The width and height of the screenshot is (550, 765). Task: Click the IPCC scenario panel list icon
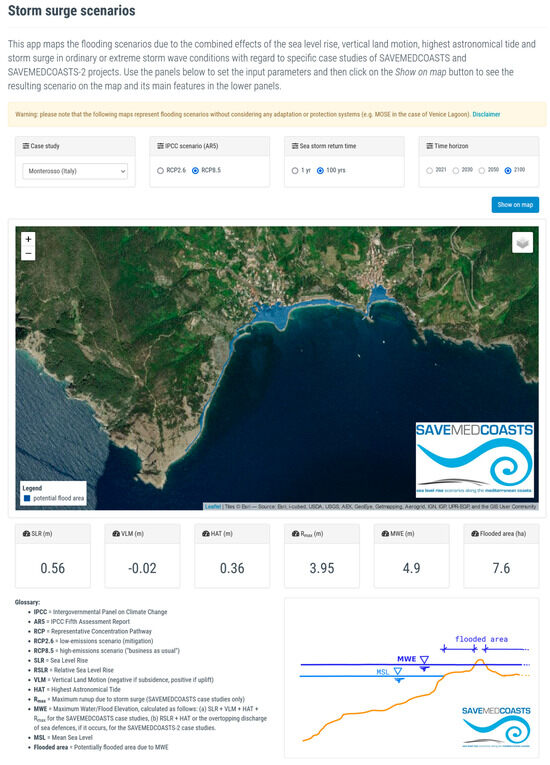coord(160,146)
